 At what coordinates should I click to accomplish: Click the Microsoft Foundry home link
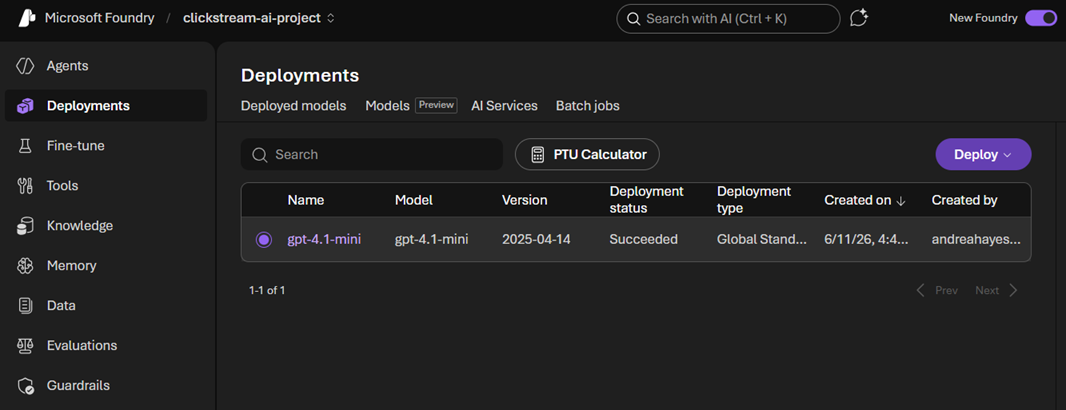pyautogui.click(x=99, y=18)
